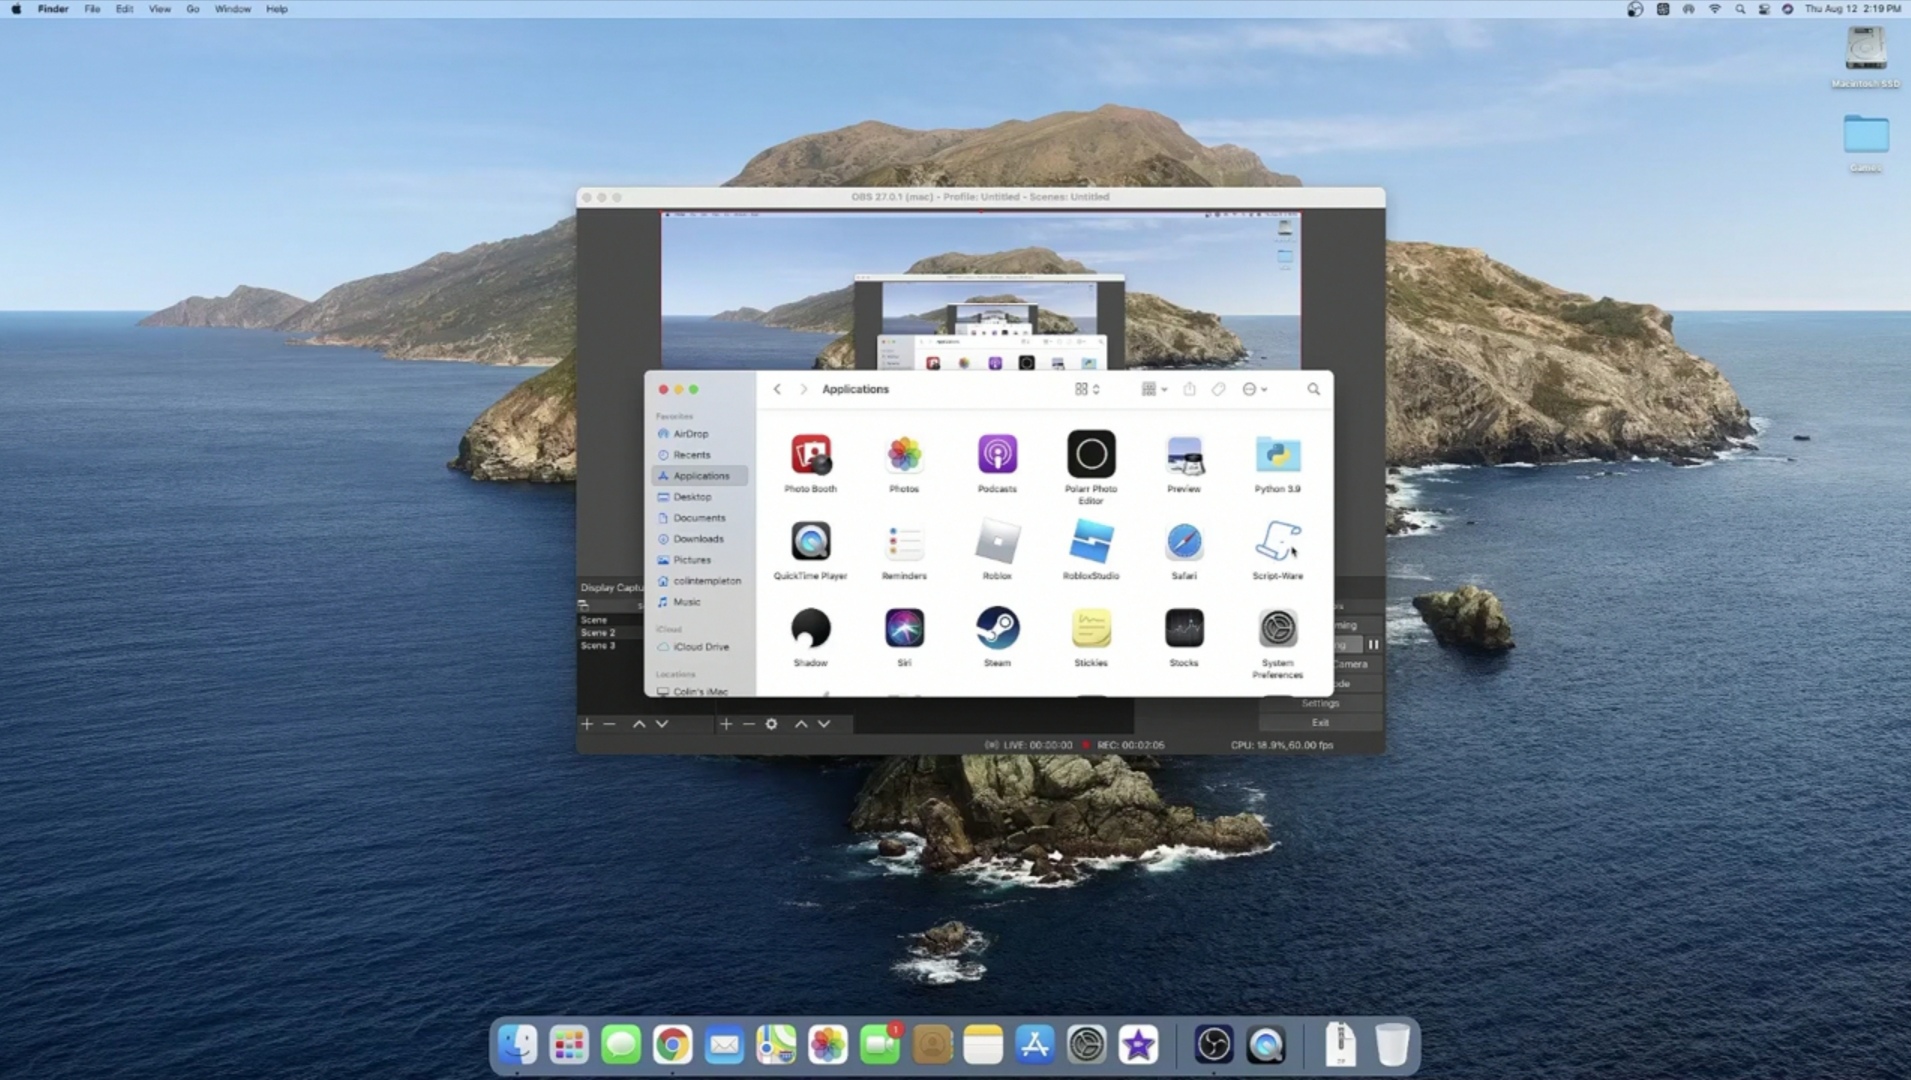Open Finder search
Viewport: 1911px width, 1080px height.
[1313, 389]
